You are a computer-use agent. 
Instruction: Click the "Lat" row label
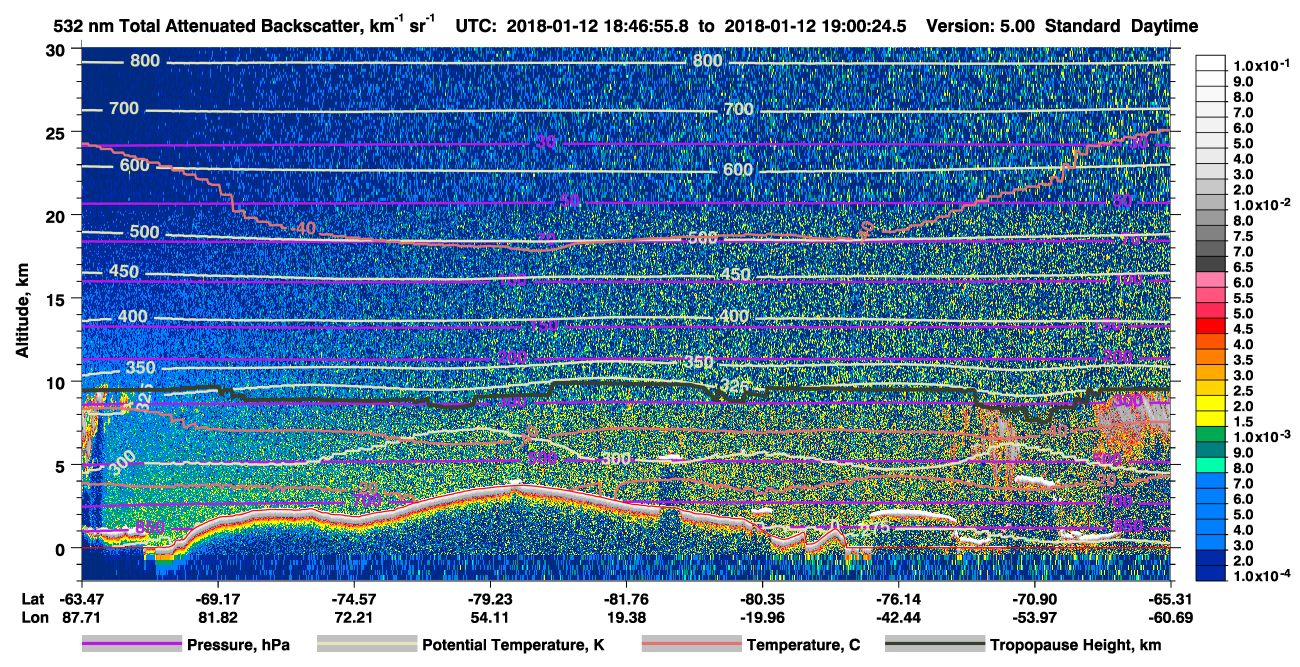pos(33,599)
